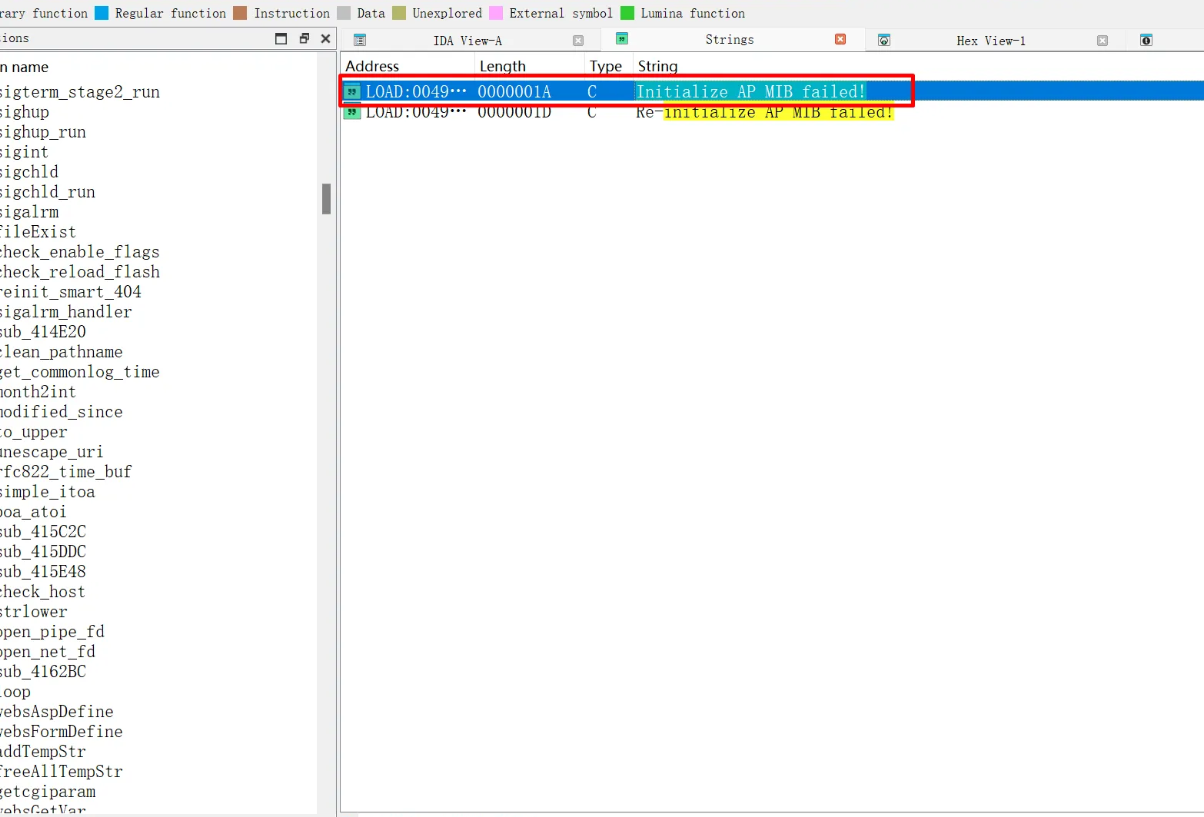Select the modified_since function
Screen dimensions: 1204x817
61,412
